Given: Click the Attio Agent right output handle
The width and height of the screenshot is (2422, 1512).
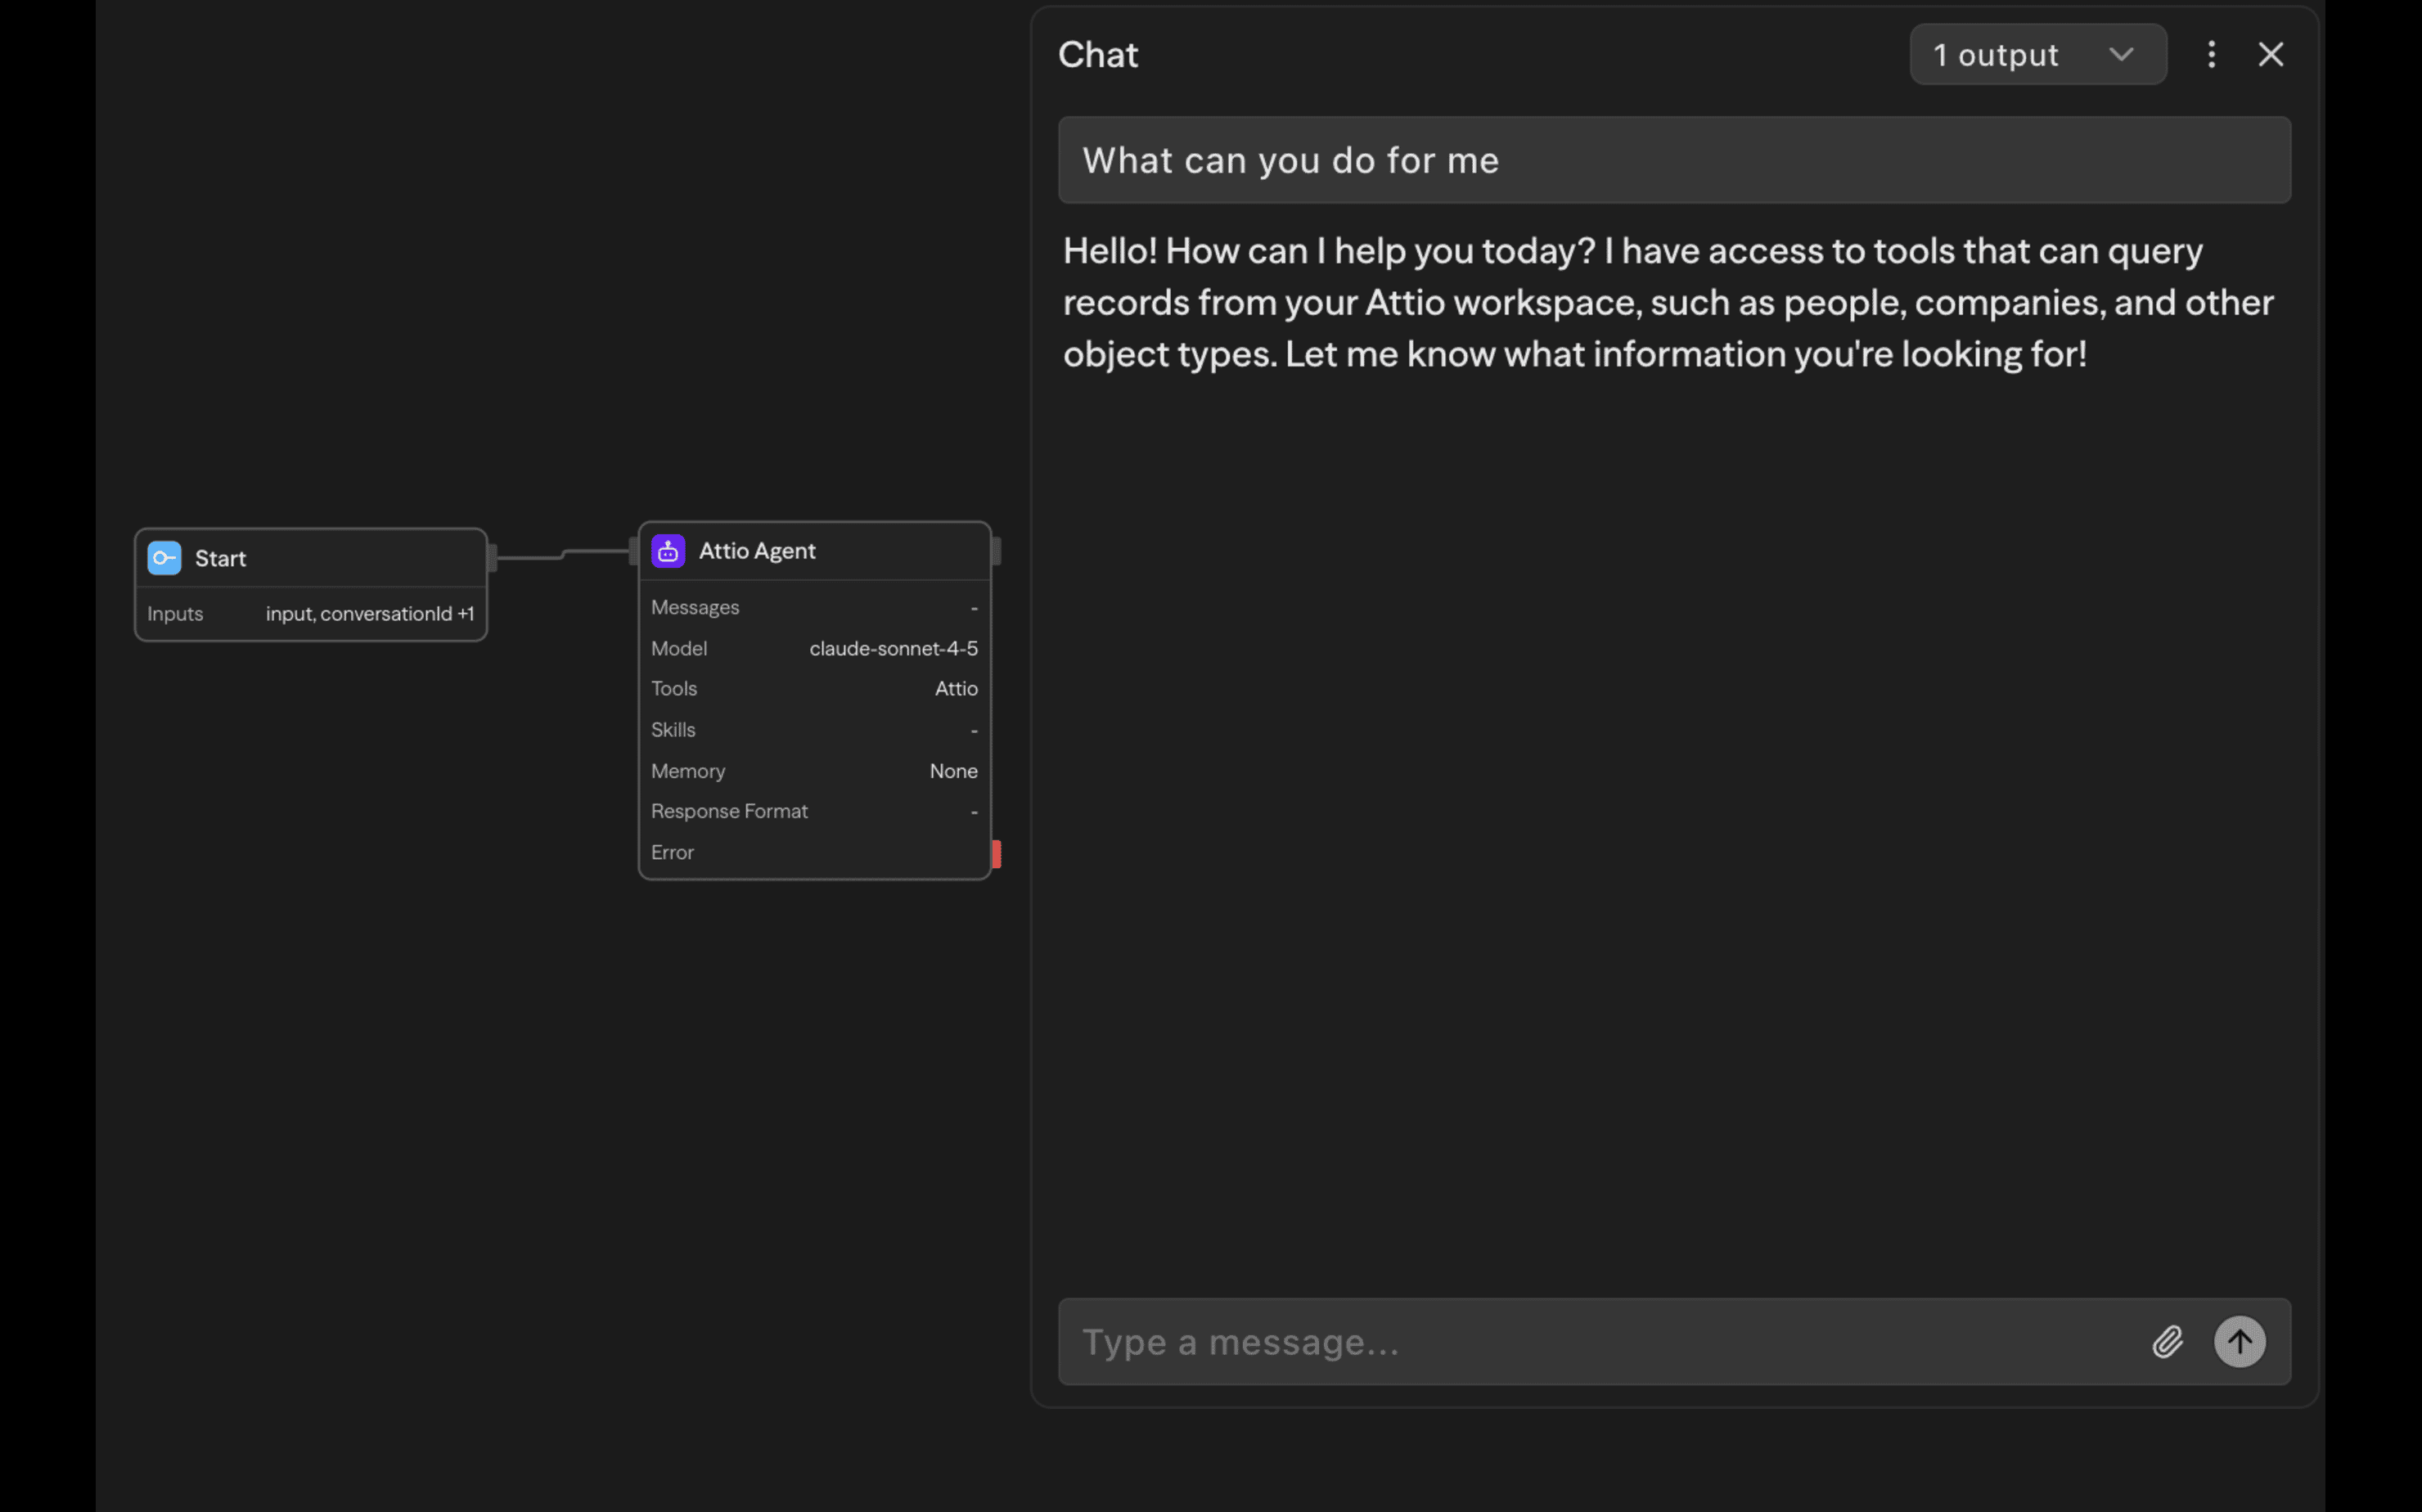Looking at the screenshot, I should click(x=996, y=551).
